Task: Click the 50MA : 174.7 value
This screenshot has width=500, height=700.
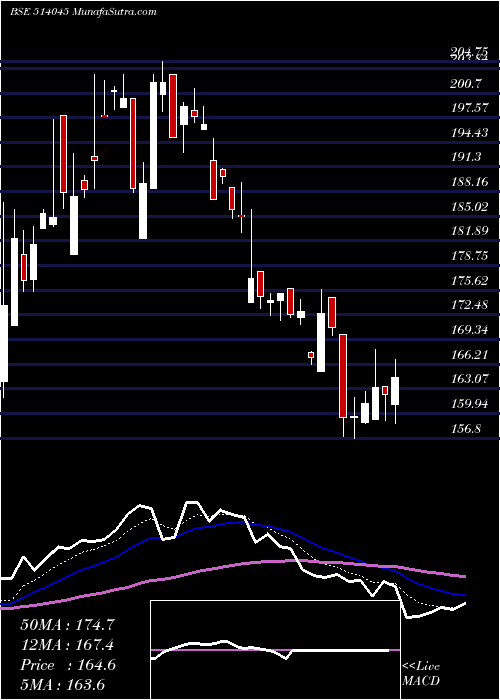Action: click(67, 625)
